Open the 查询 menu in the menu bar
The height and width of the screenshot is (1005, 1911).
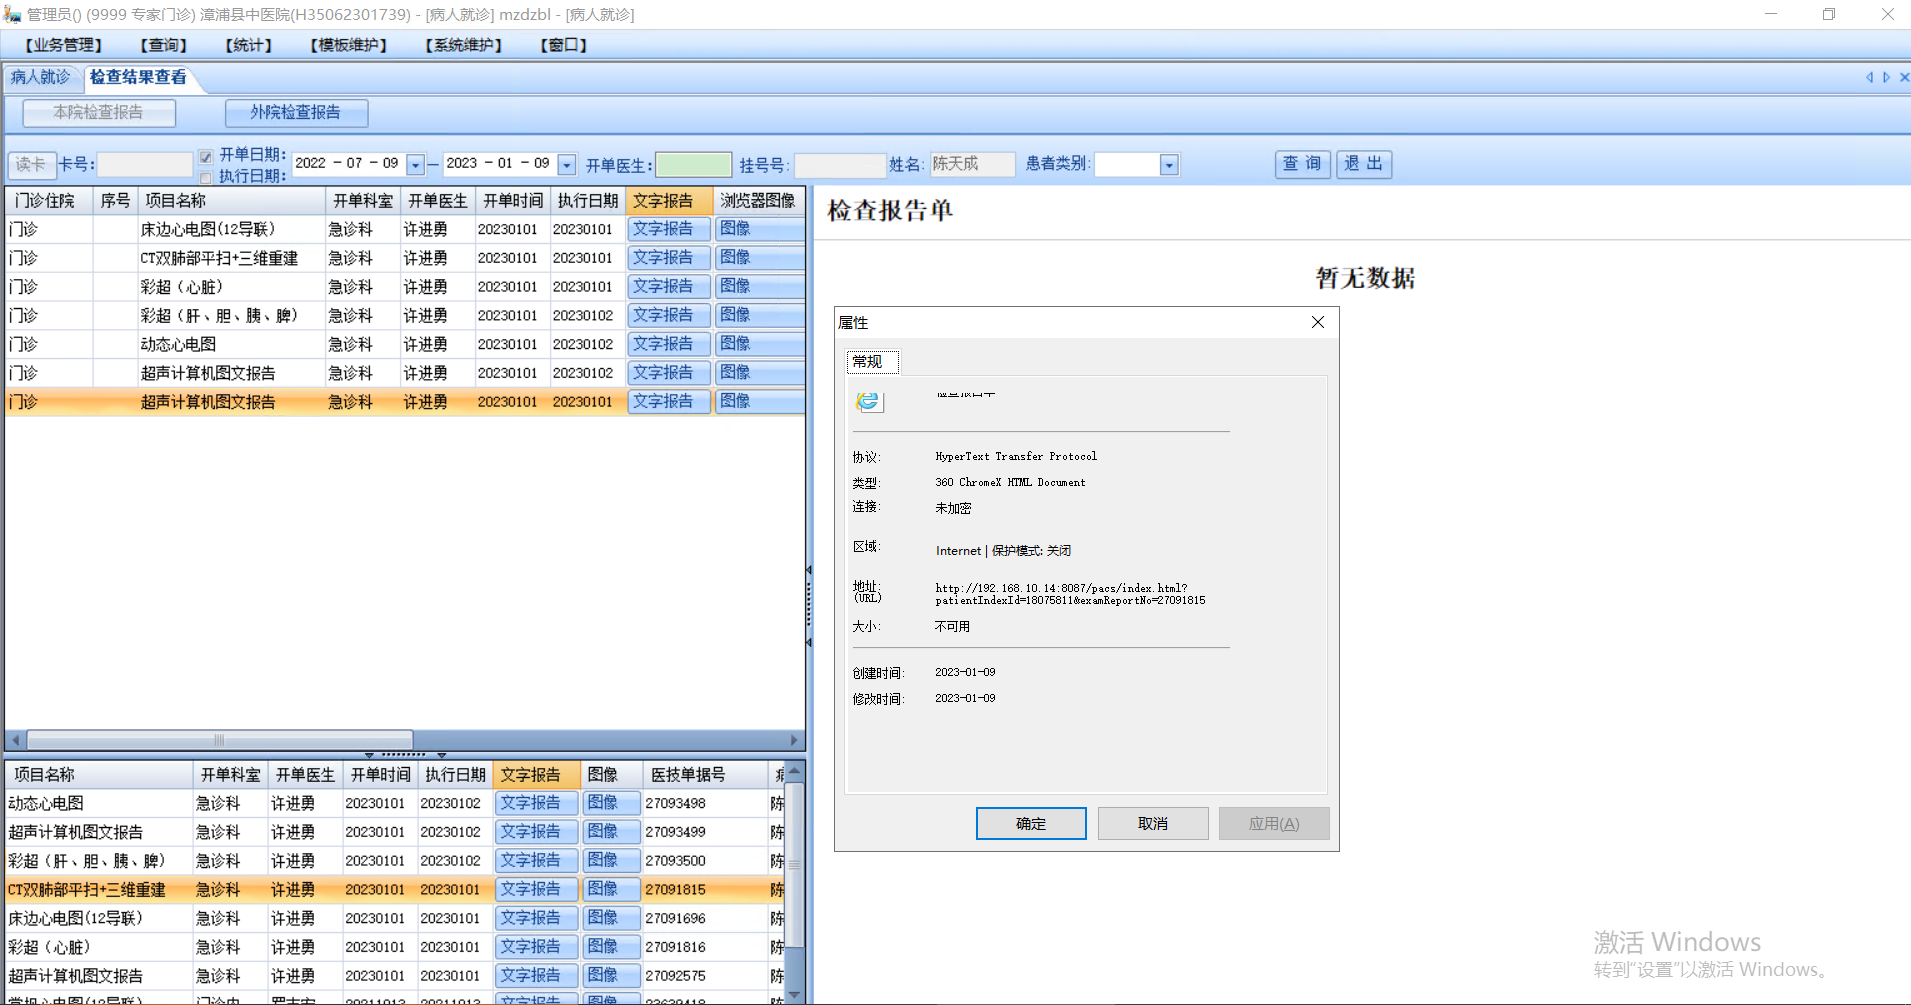click(164, 45)
